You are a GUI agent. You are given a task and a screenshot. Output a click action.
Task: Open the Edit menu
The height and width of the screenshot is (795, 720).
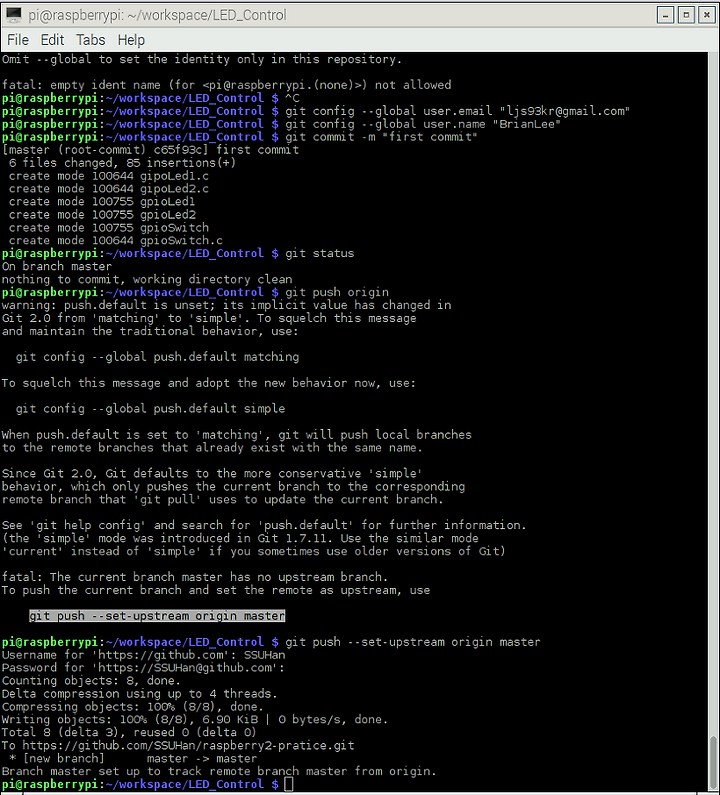[x=52, y=40]
